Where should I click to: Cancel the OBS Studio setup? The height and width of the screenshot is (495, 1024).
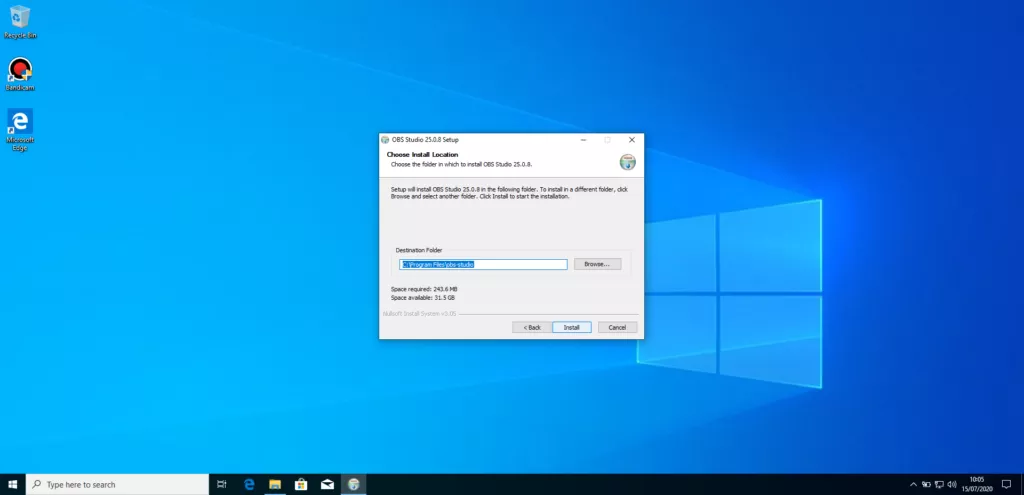617,327
